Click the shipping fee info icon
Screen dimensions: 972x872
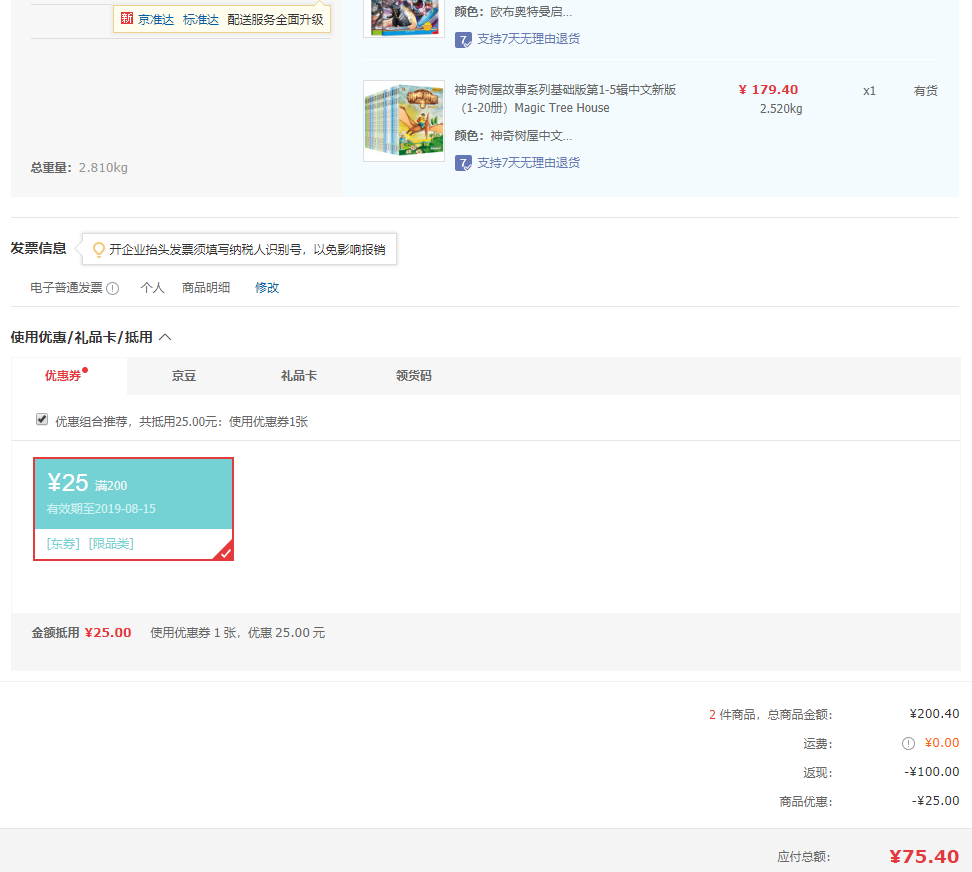pos(908,744)
